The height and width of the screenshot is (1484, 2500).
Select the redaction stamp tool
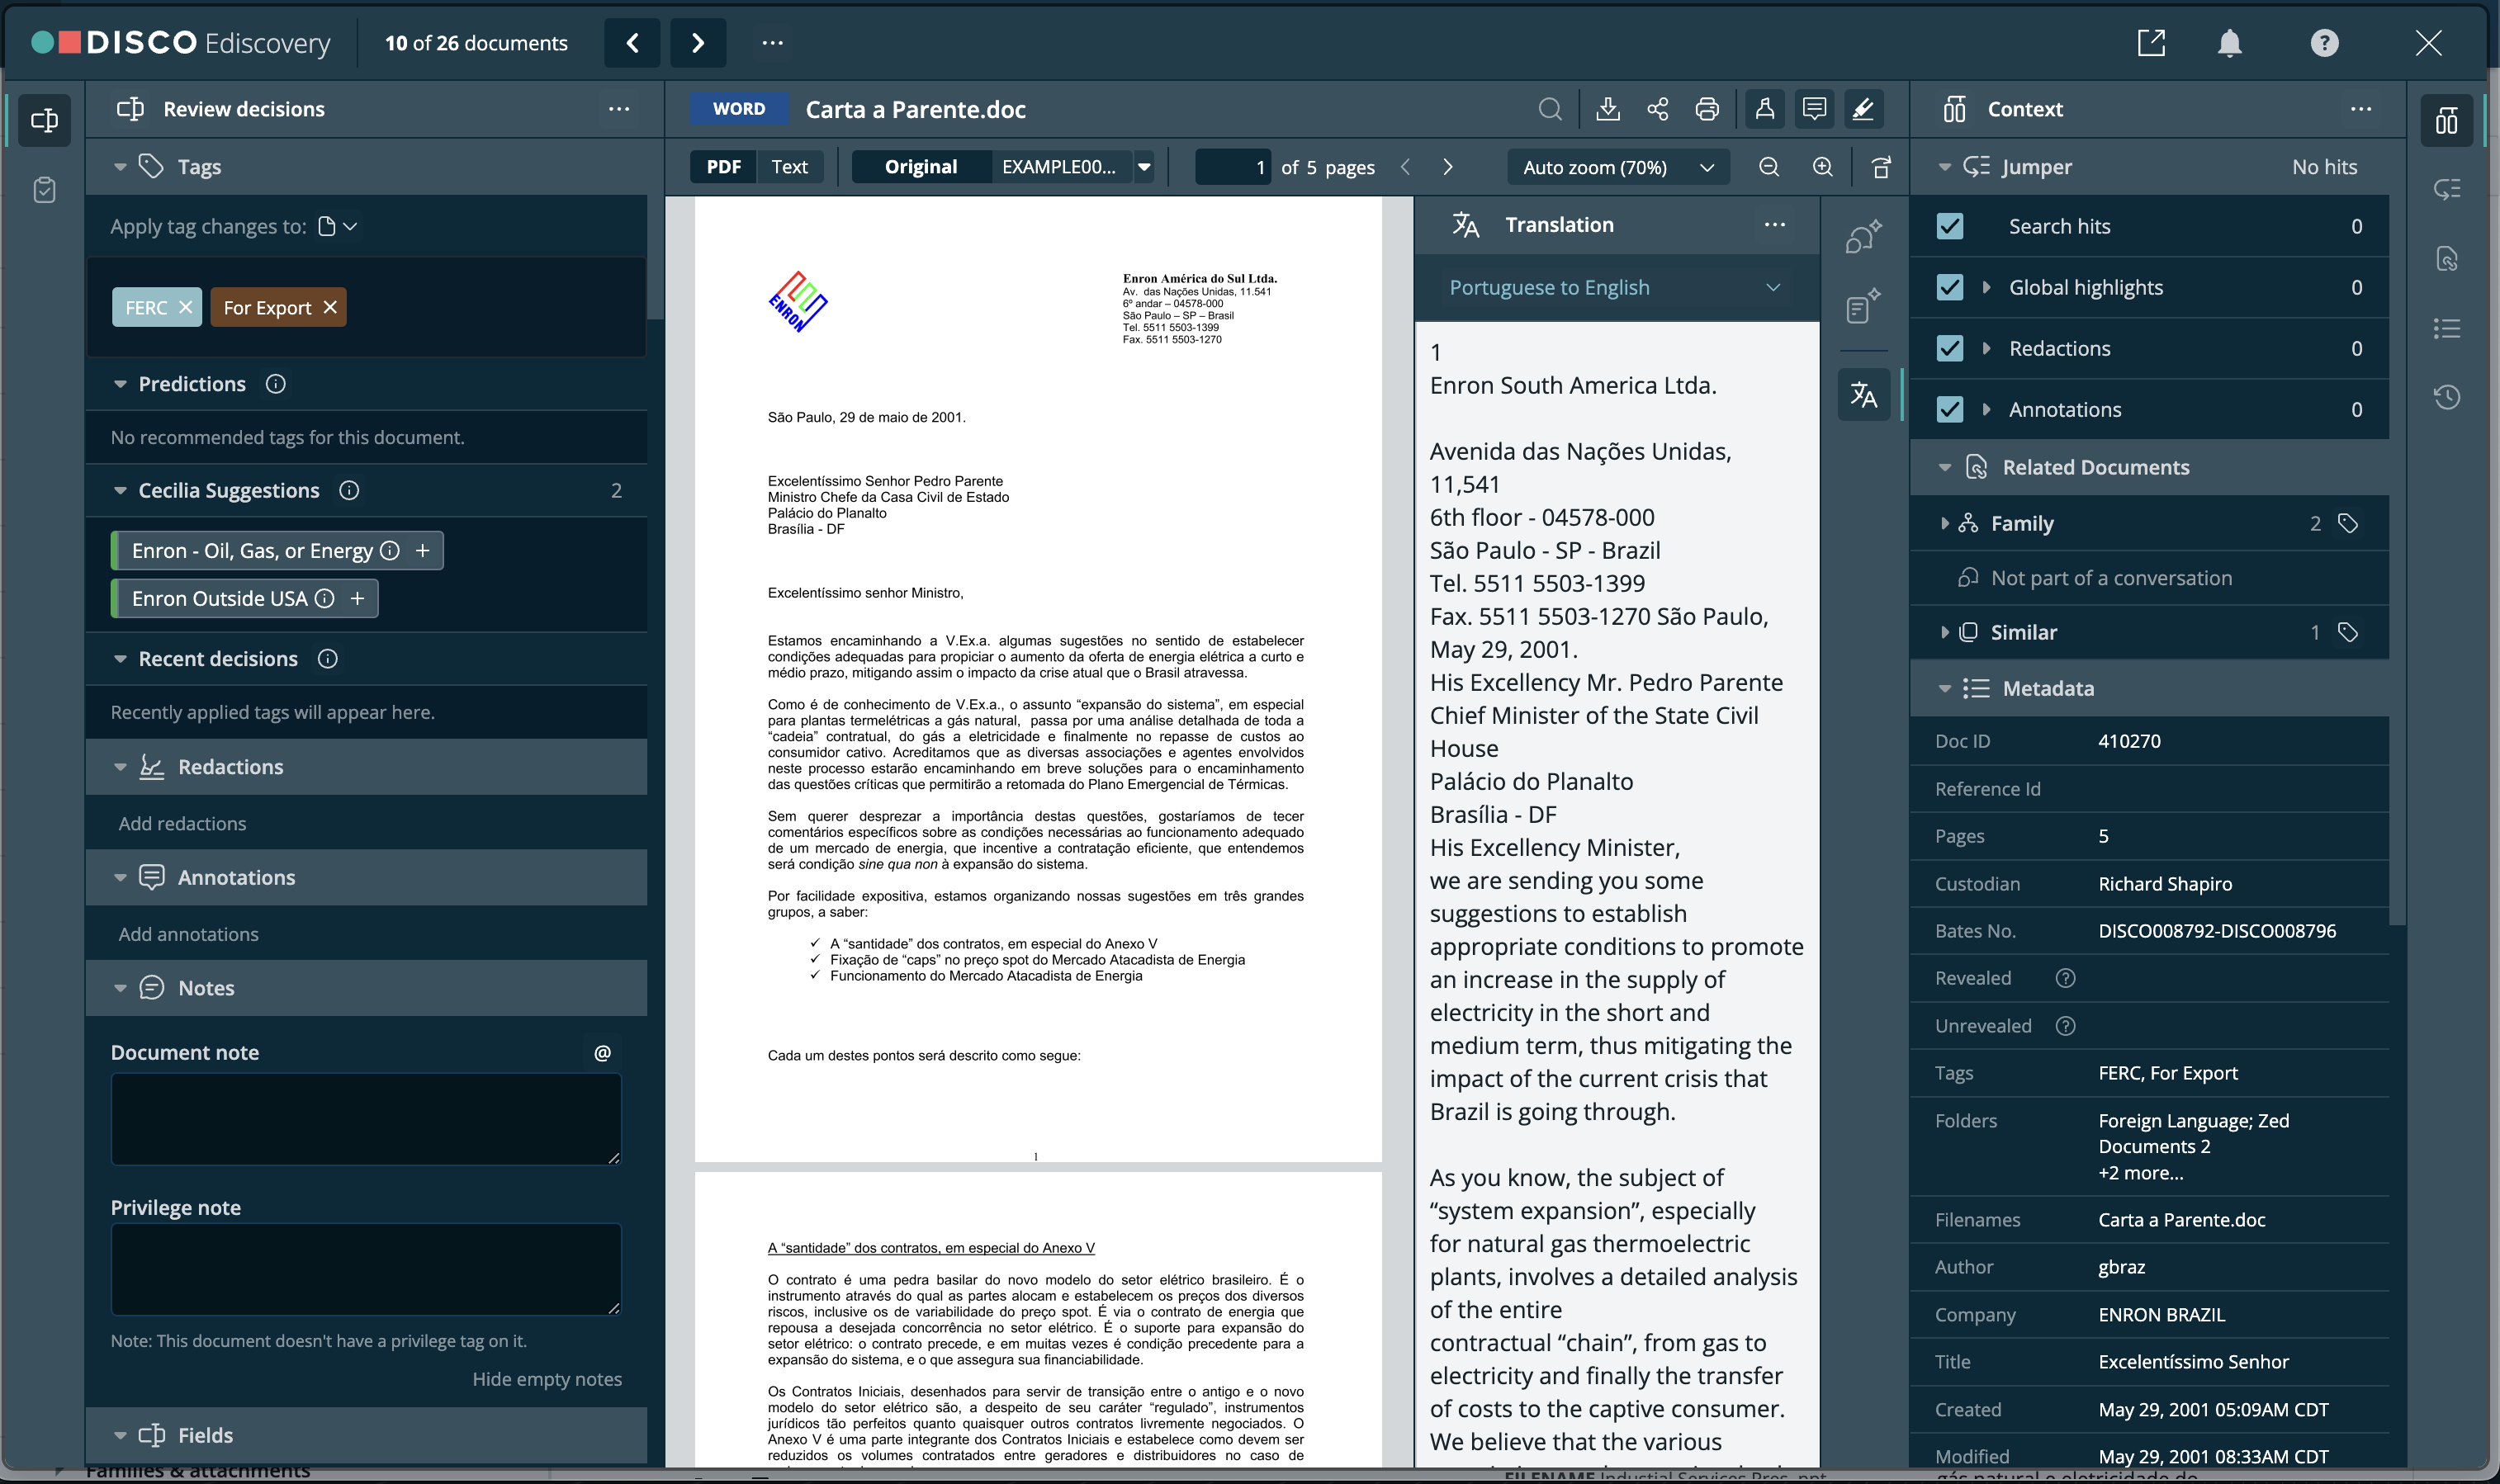[x=1765, y=109]
